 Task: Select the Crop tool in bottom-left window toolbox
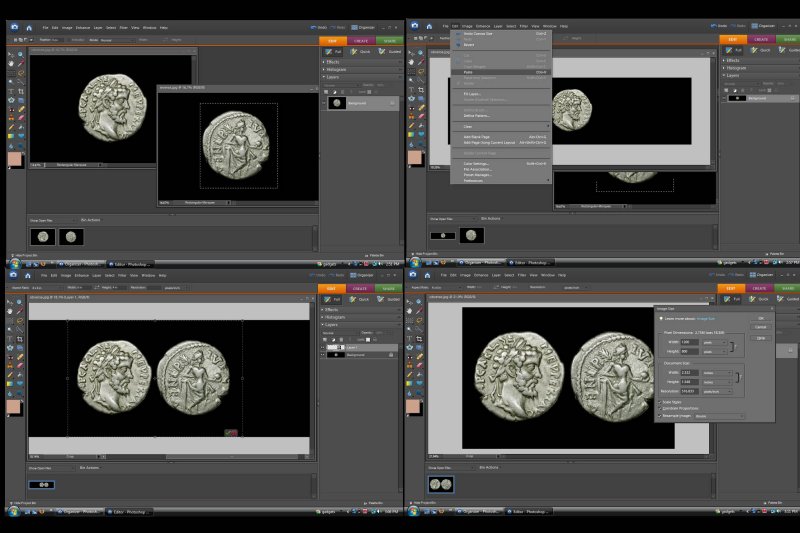(x=21, y=341)
